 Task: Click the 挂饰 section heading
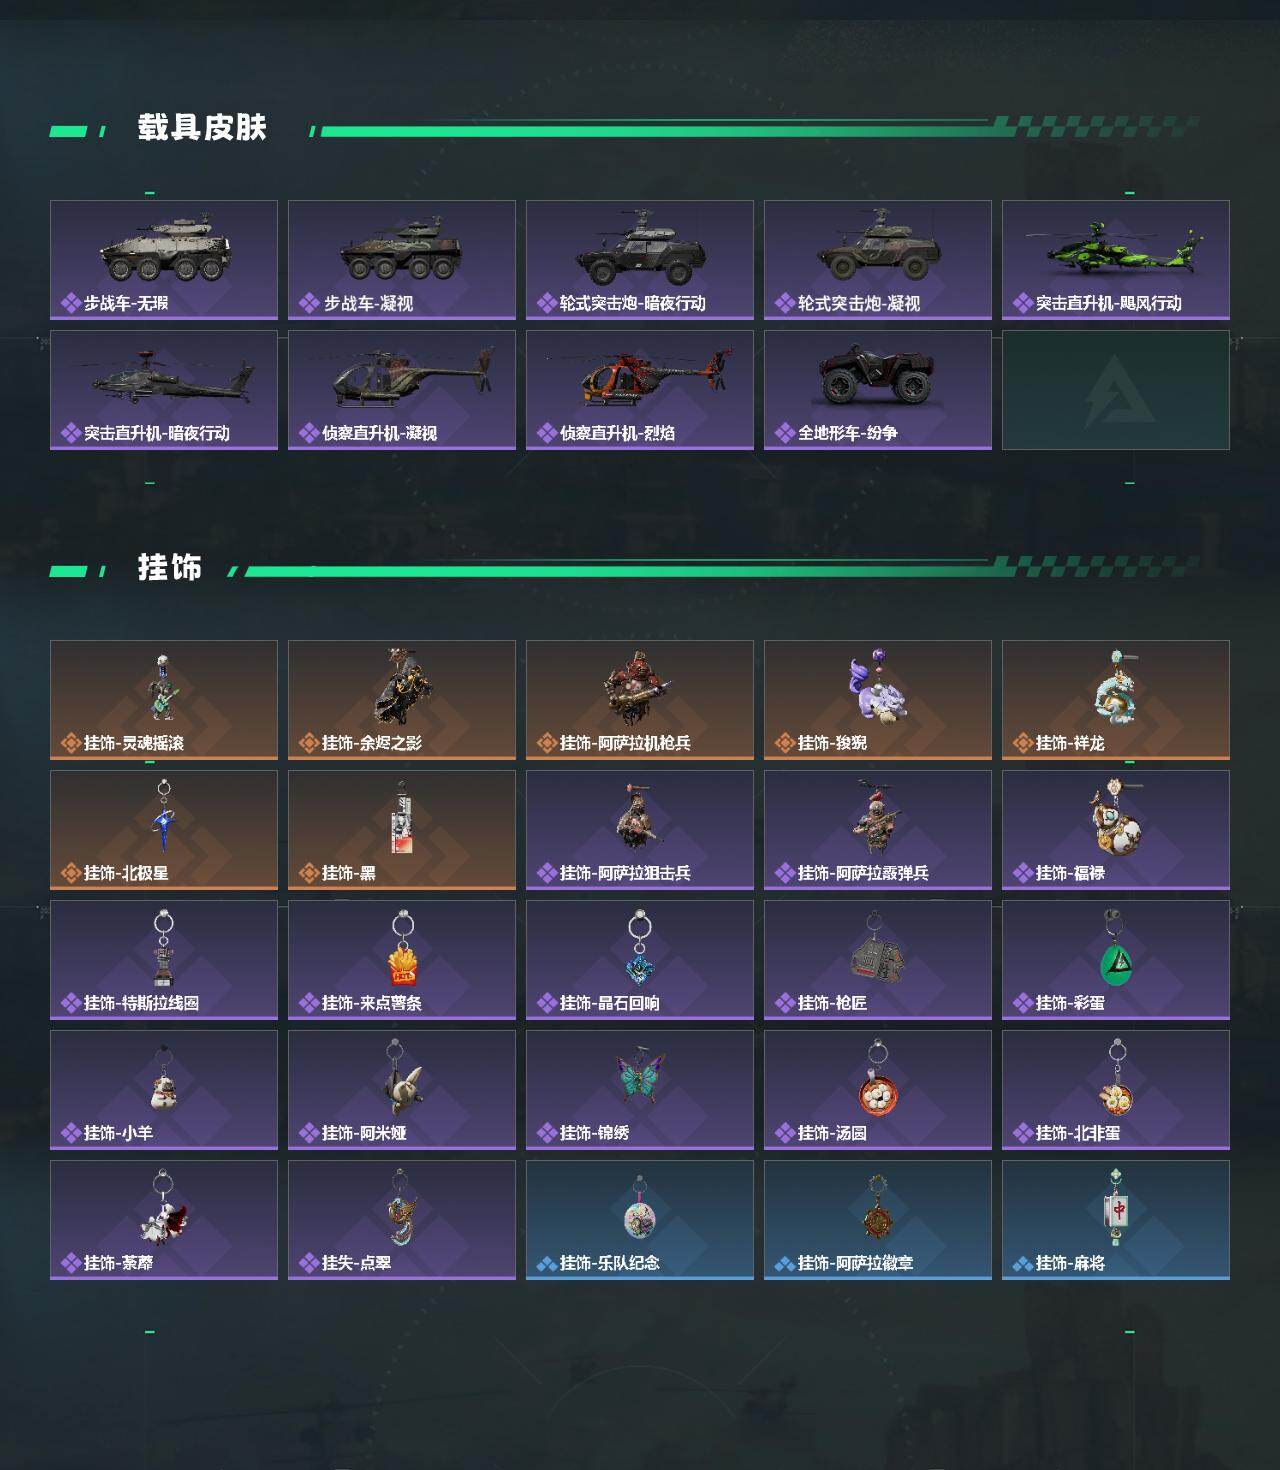[170, 568]
